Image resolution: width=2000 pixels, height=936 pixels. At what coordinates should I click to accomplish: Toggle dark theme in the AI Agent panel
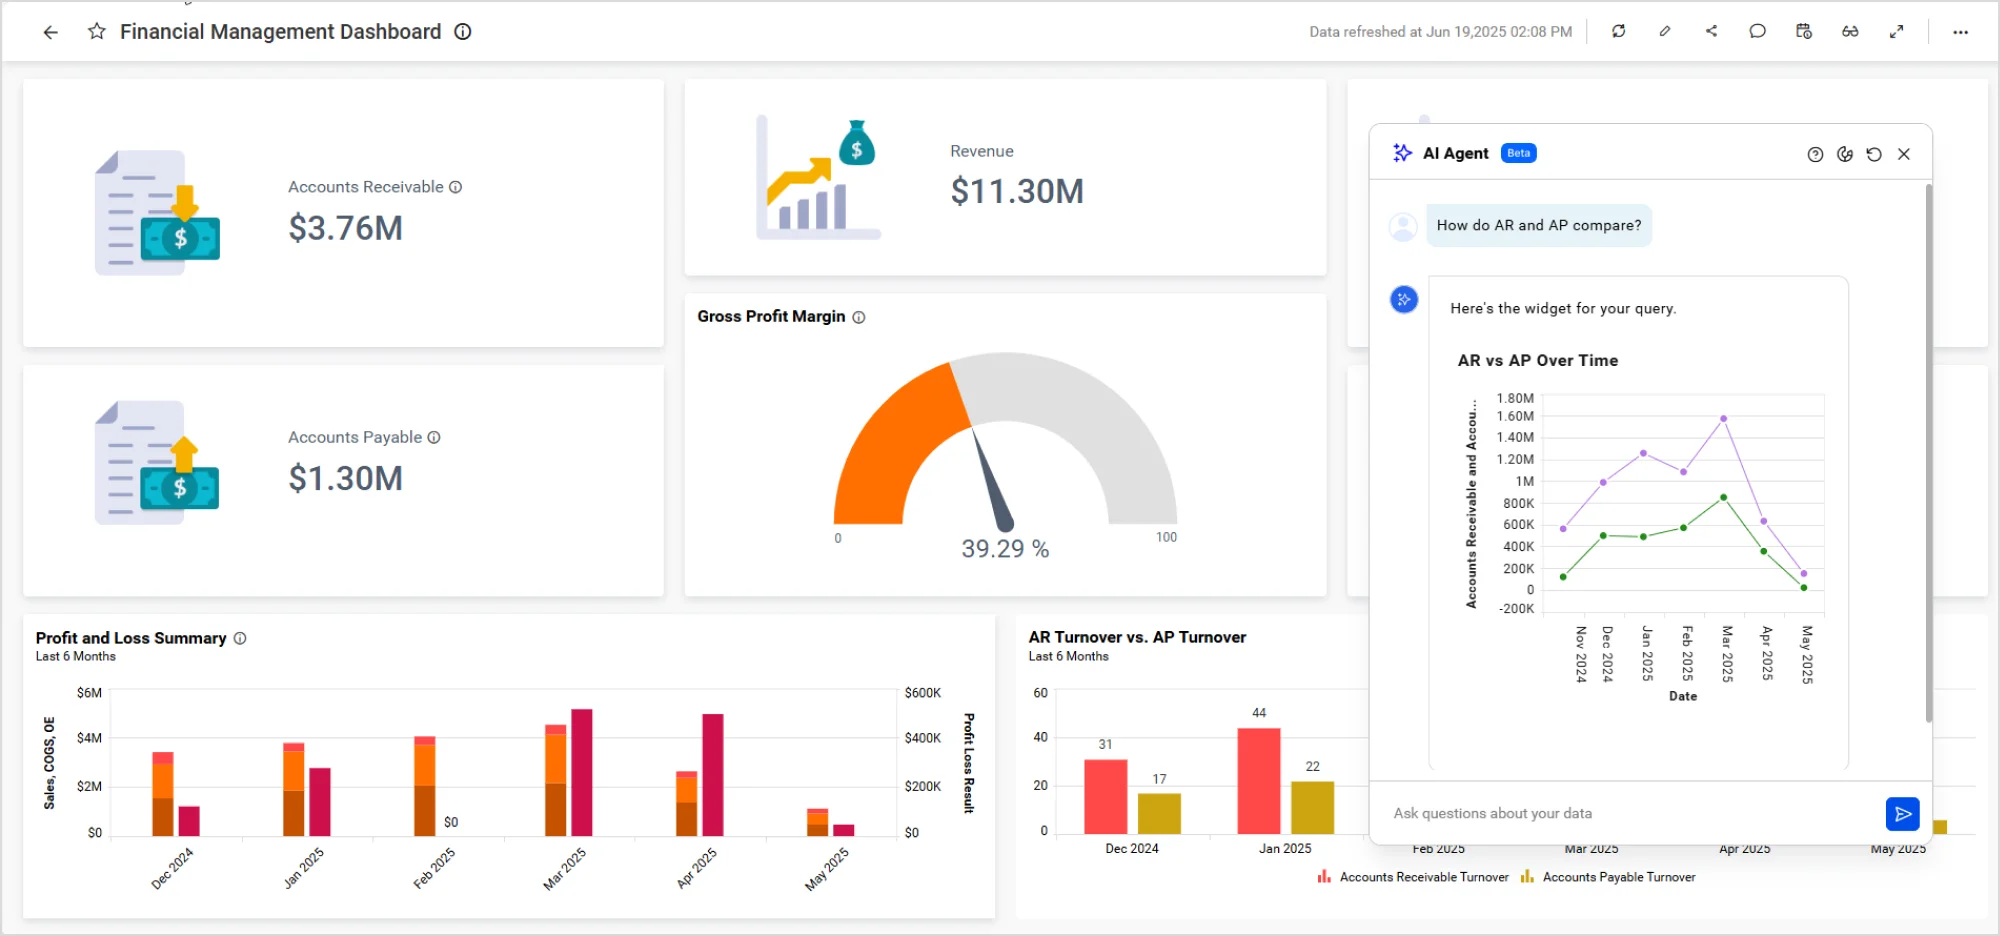pyautogui.click(x=1844, y=153)
